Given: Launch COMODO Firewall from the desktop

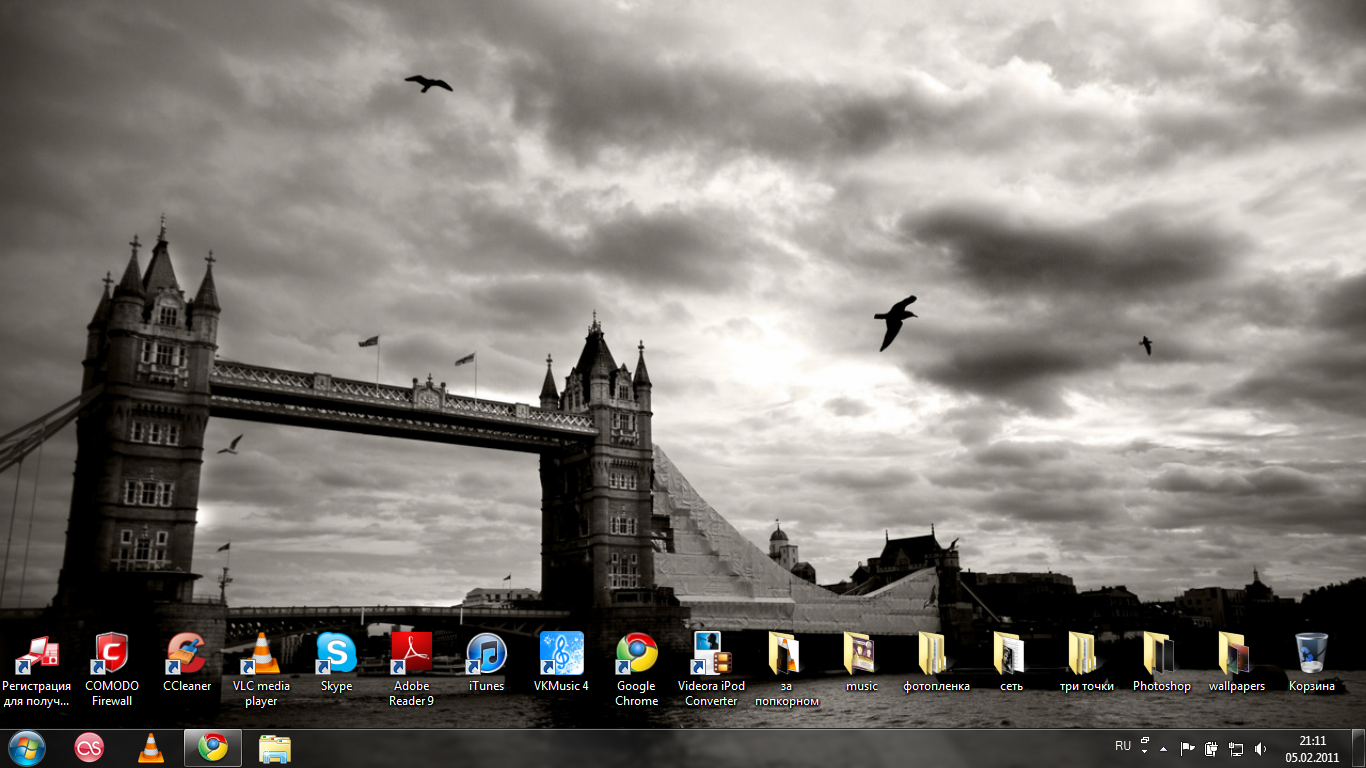Looking at the screenshot, I should (112, 670).
